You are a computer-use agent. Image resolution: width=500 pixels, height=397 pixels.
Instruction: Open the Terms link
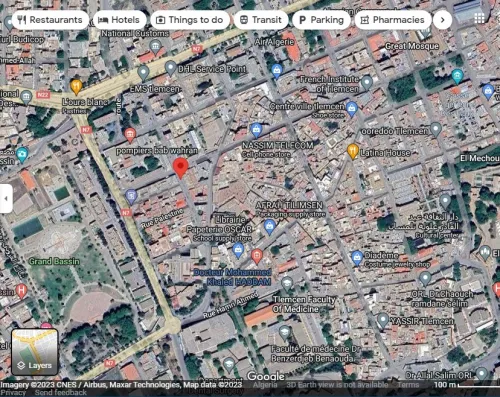(408, 385)
